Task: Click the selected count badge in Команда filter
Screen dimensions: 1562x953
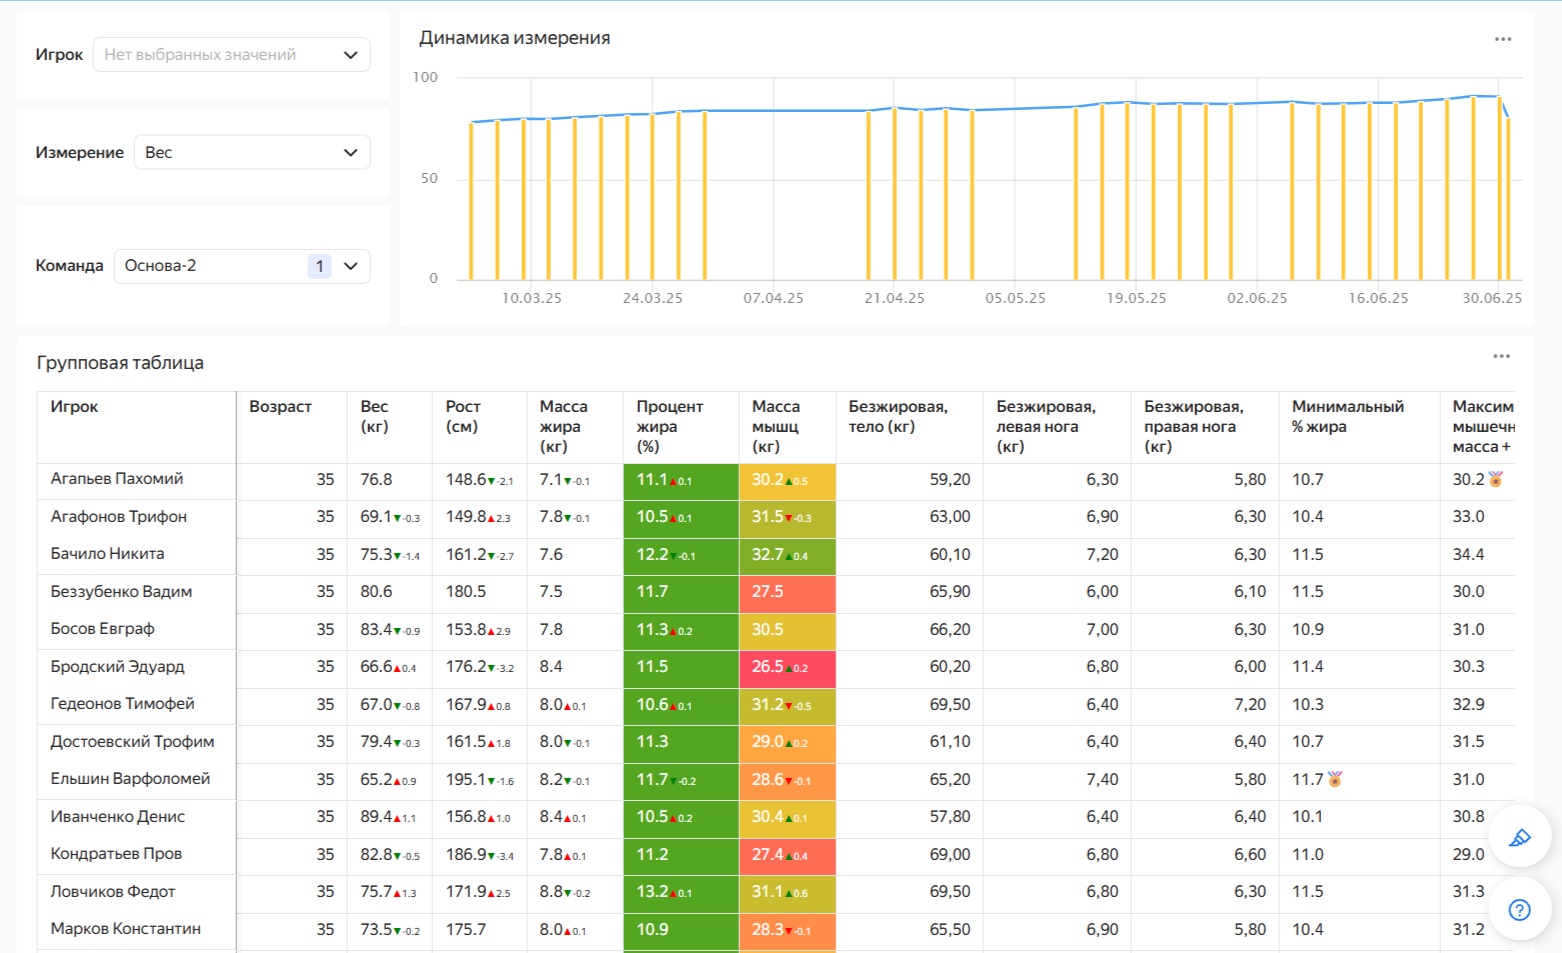Action: pyautogui.click(x=319, y=266)
